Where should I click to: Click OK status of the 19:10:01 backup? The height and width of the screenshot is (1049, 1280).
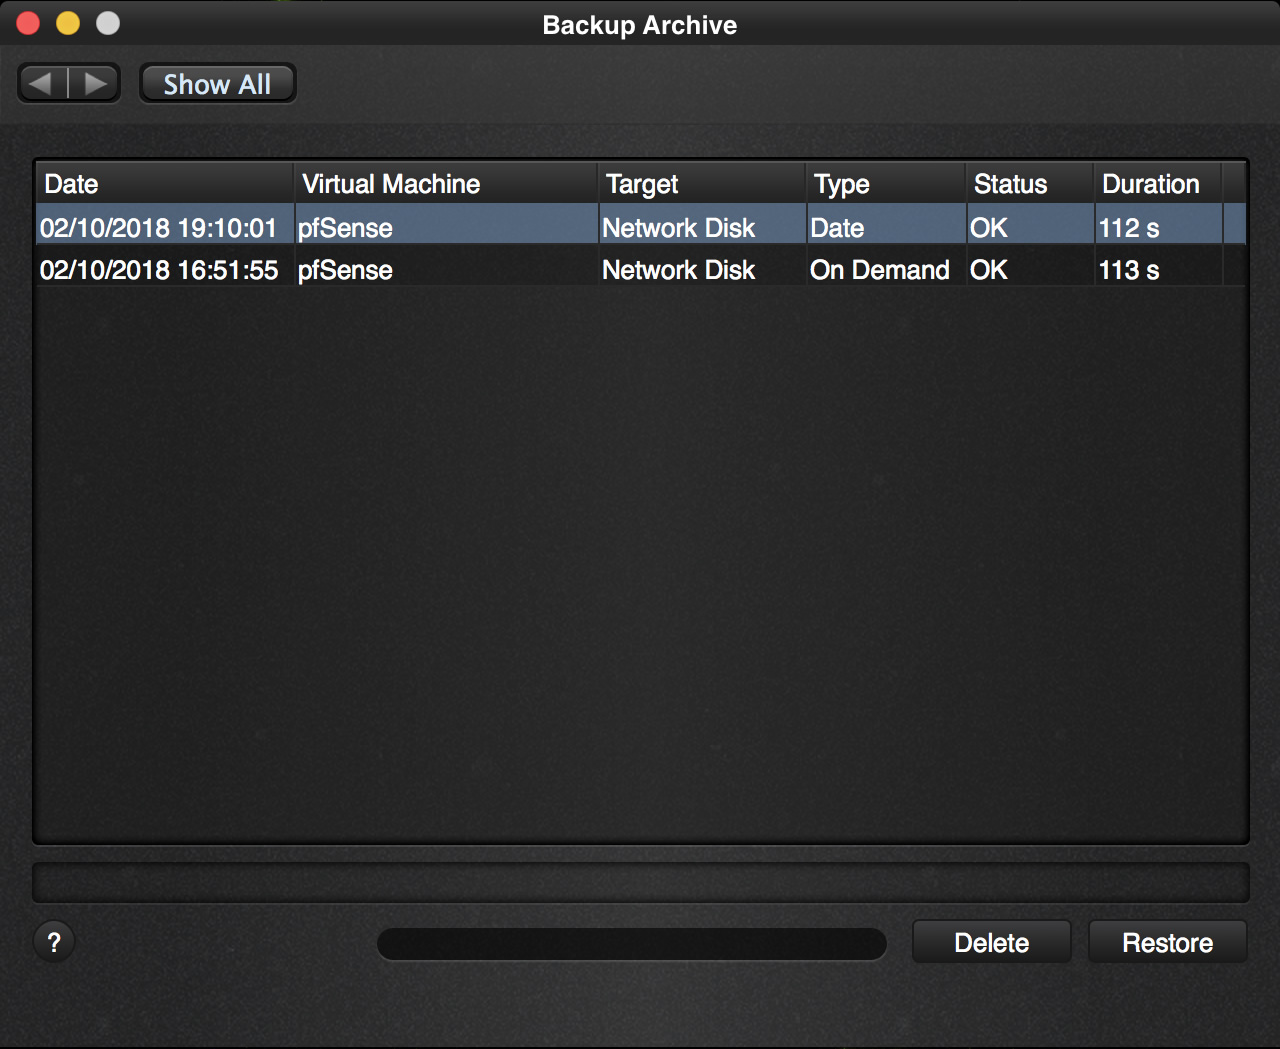coord(989,228)
